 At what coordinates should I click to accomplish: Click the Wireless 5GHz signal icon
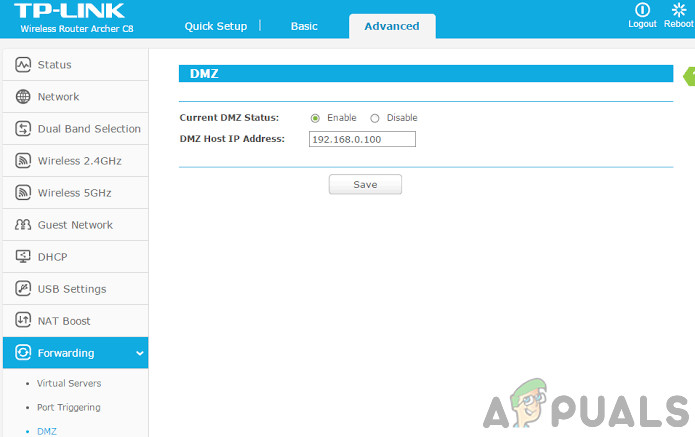point(23,193)
